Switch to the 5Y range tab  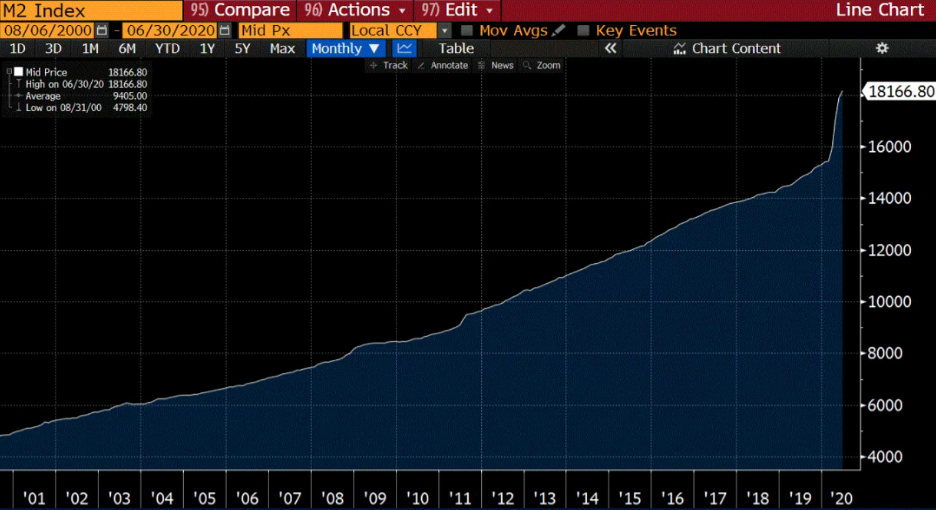(x=243, y=48)
